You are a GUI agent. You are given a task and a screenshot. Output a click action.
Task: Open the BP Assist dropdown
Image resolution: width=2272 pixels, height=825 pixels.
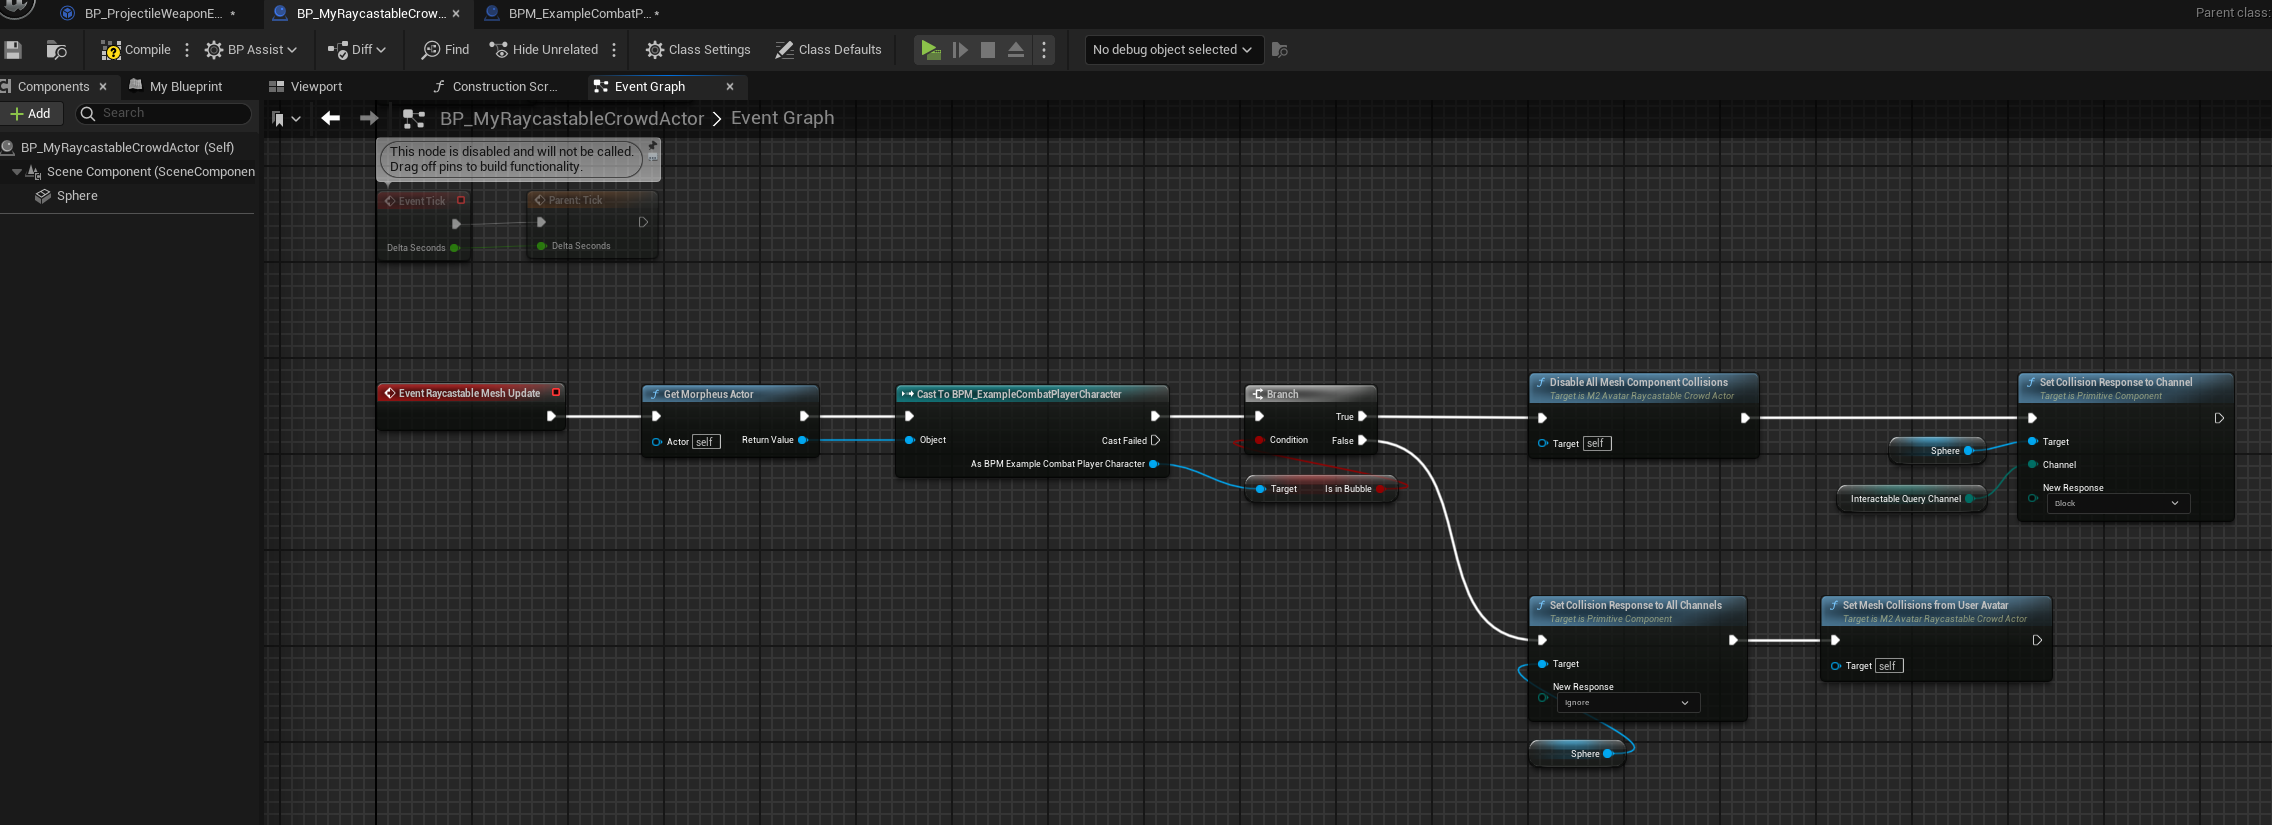[x=250, y=50]
